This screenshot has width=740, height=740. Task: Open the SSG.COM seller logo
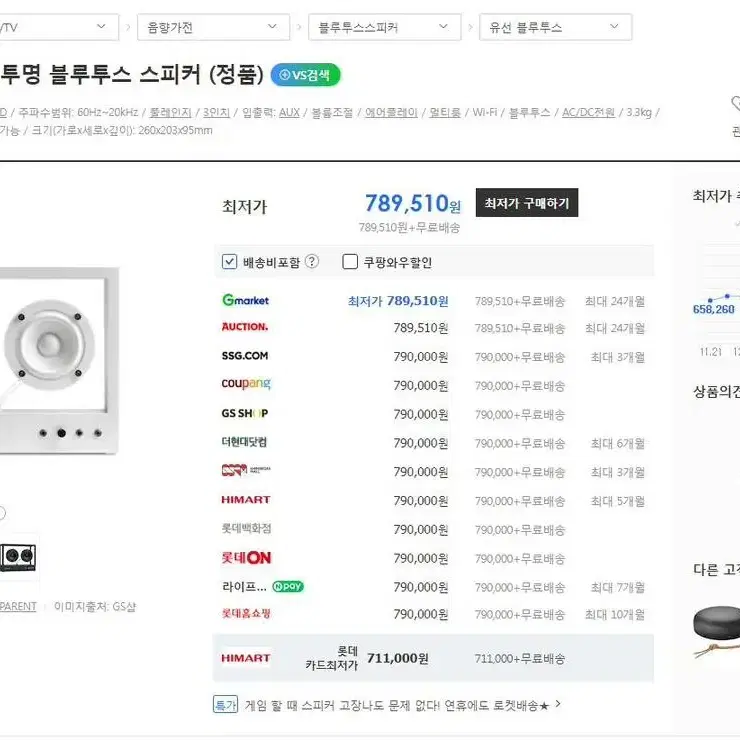pos(244,356)
